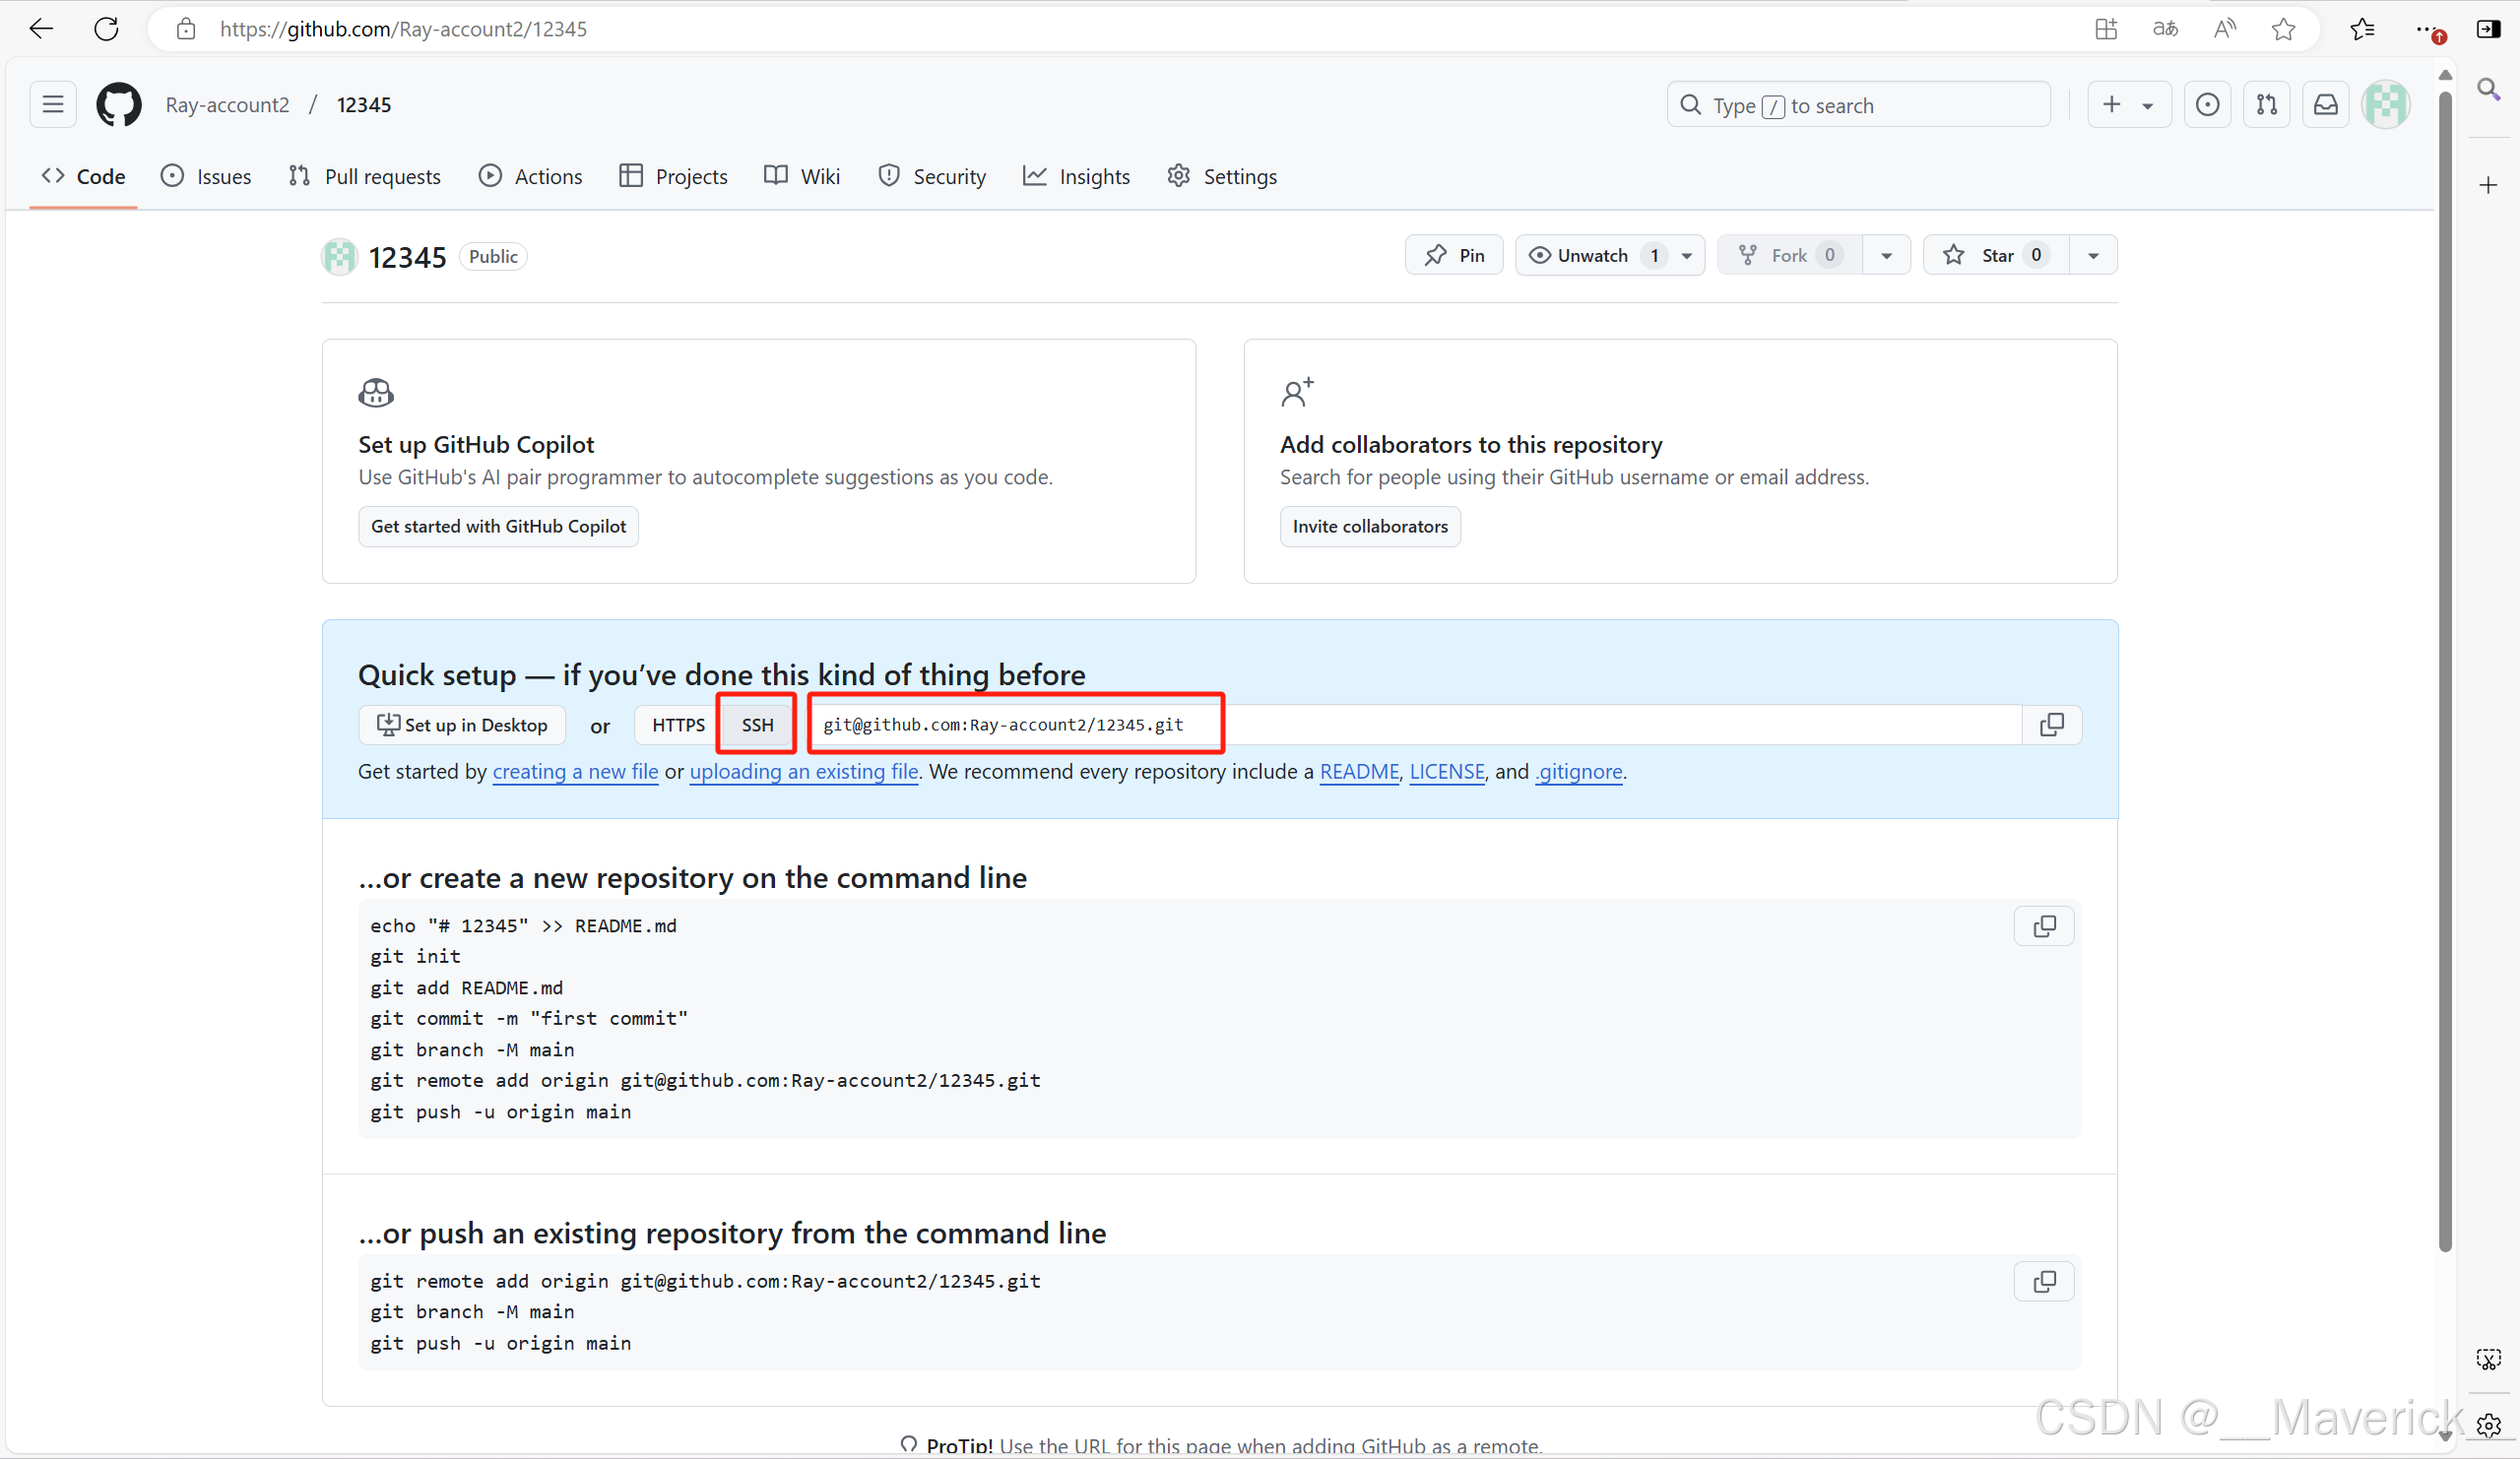The image size is (2520, 1459).
Task: Copy the push existing repository commands
Action: point(2044,1281)
